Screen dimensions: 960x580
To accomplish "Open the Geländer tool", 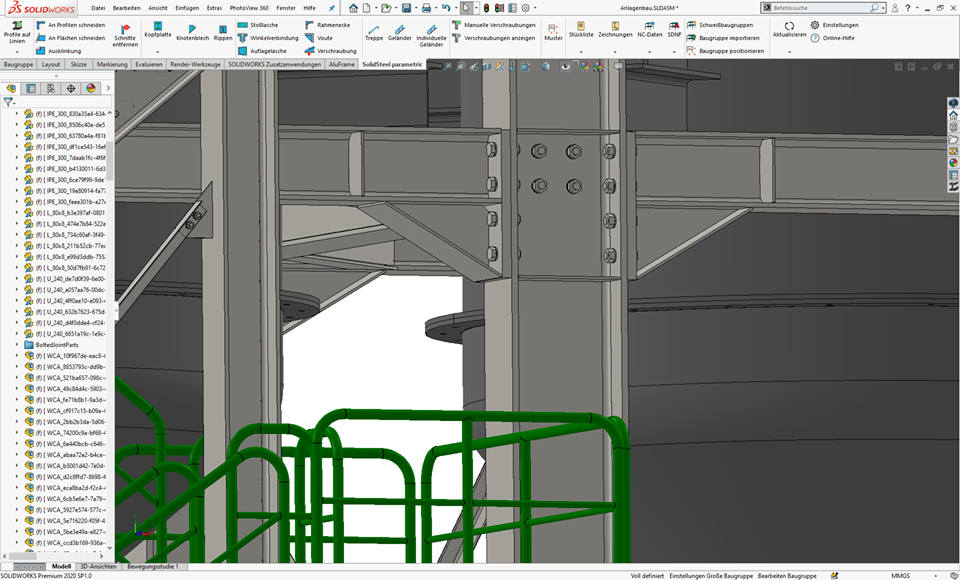I will coord(400,31).
